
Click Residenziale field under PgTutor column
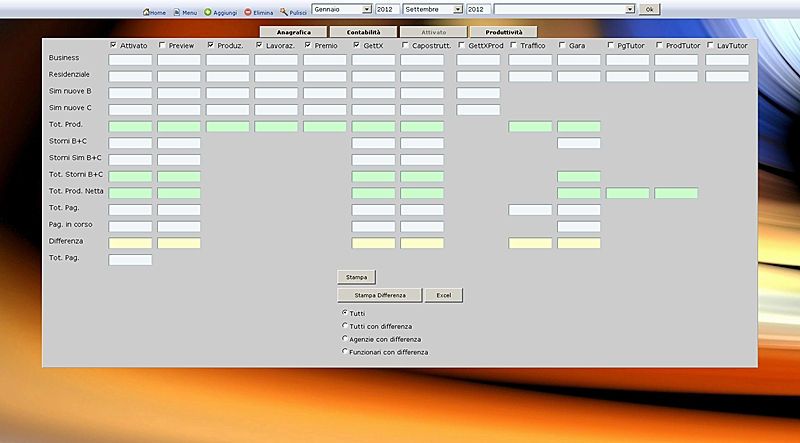[x=628, y=77]
